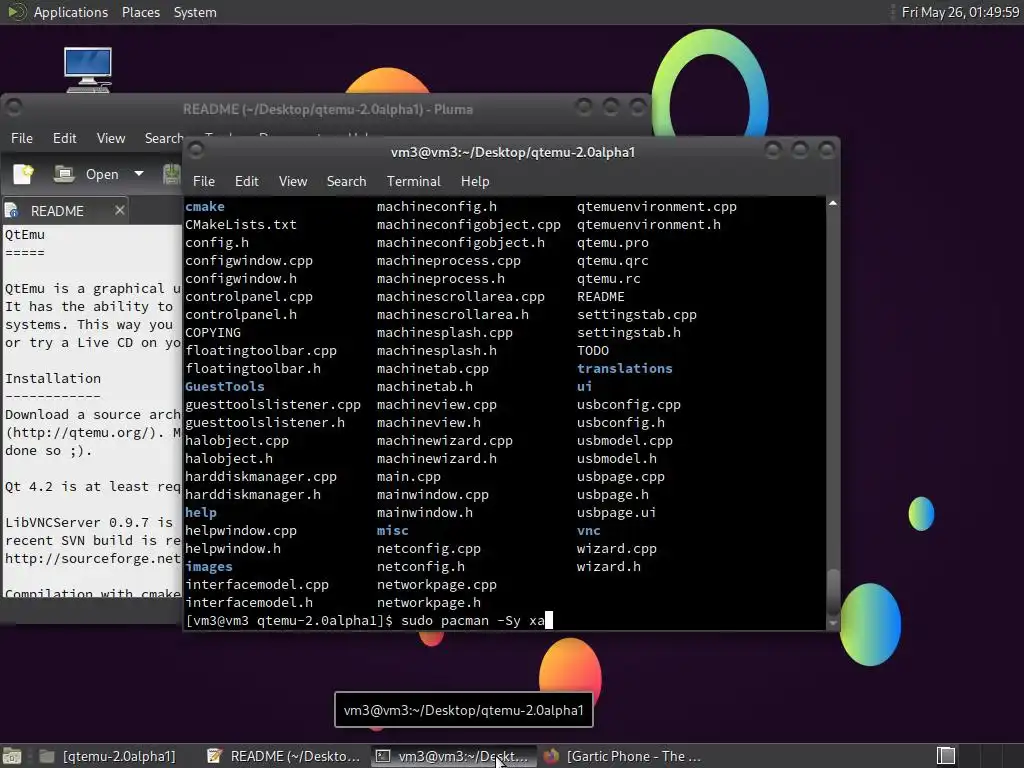1024x768 pixels.
Task: Click the misc directory in terminal listing
Action: 392,531
